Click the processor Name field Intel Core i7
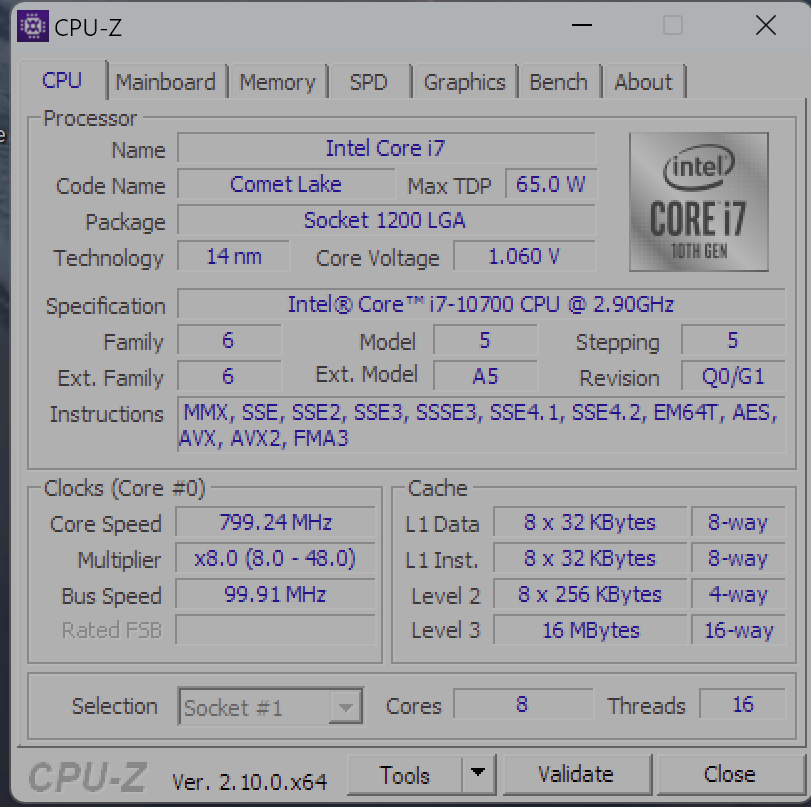Viewport: 811px width, 807px height. point(386,148)
